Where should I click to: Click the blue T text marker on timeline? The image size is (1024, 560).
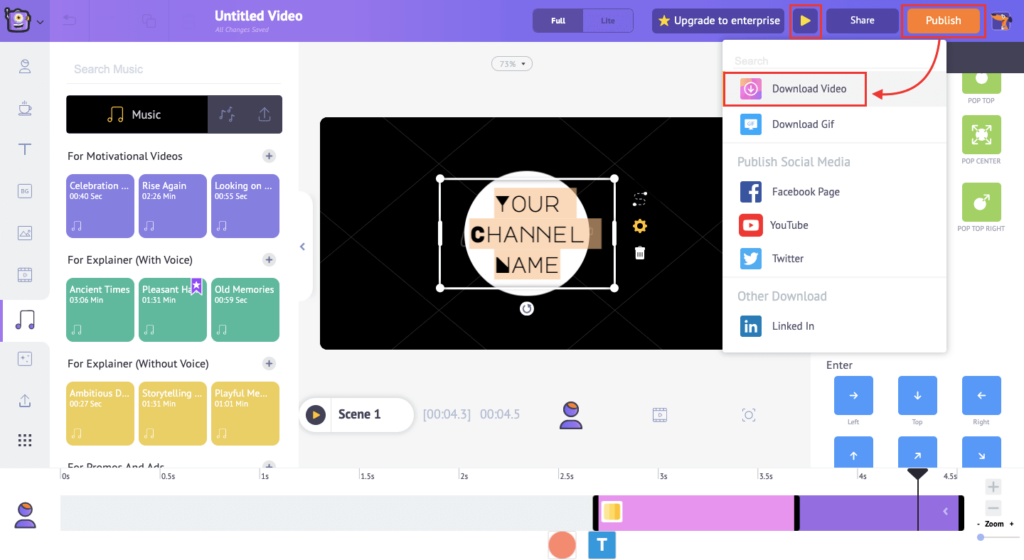601,545
